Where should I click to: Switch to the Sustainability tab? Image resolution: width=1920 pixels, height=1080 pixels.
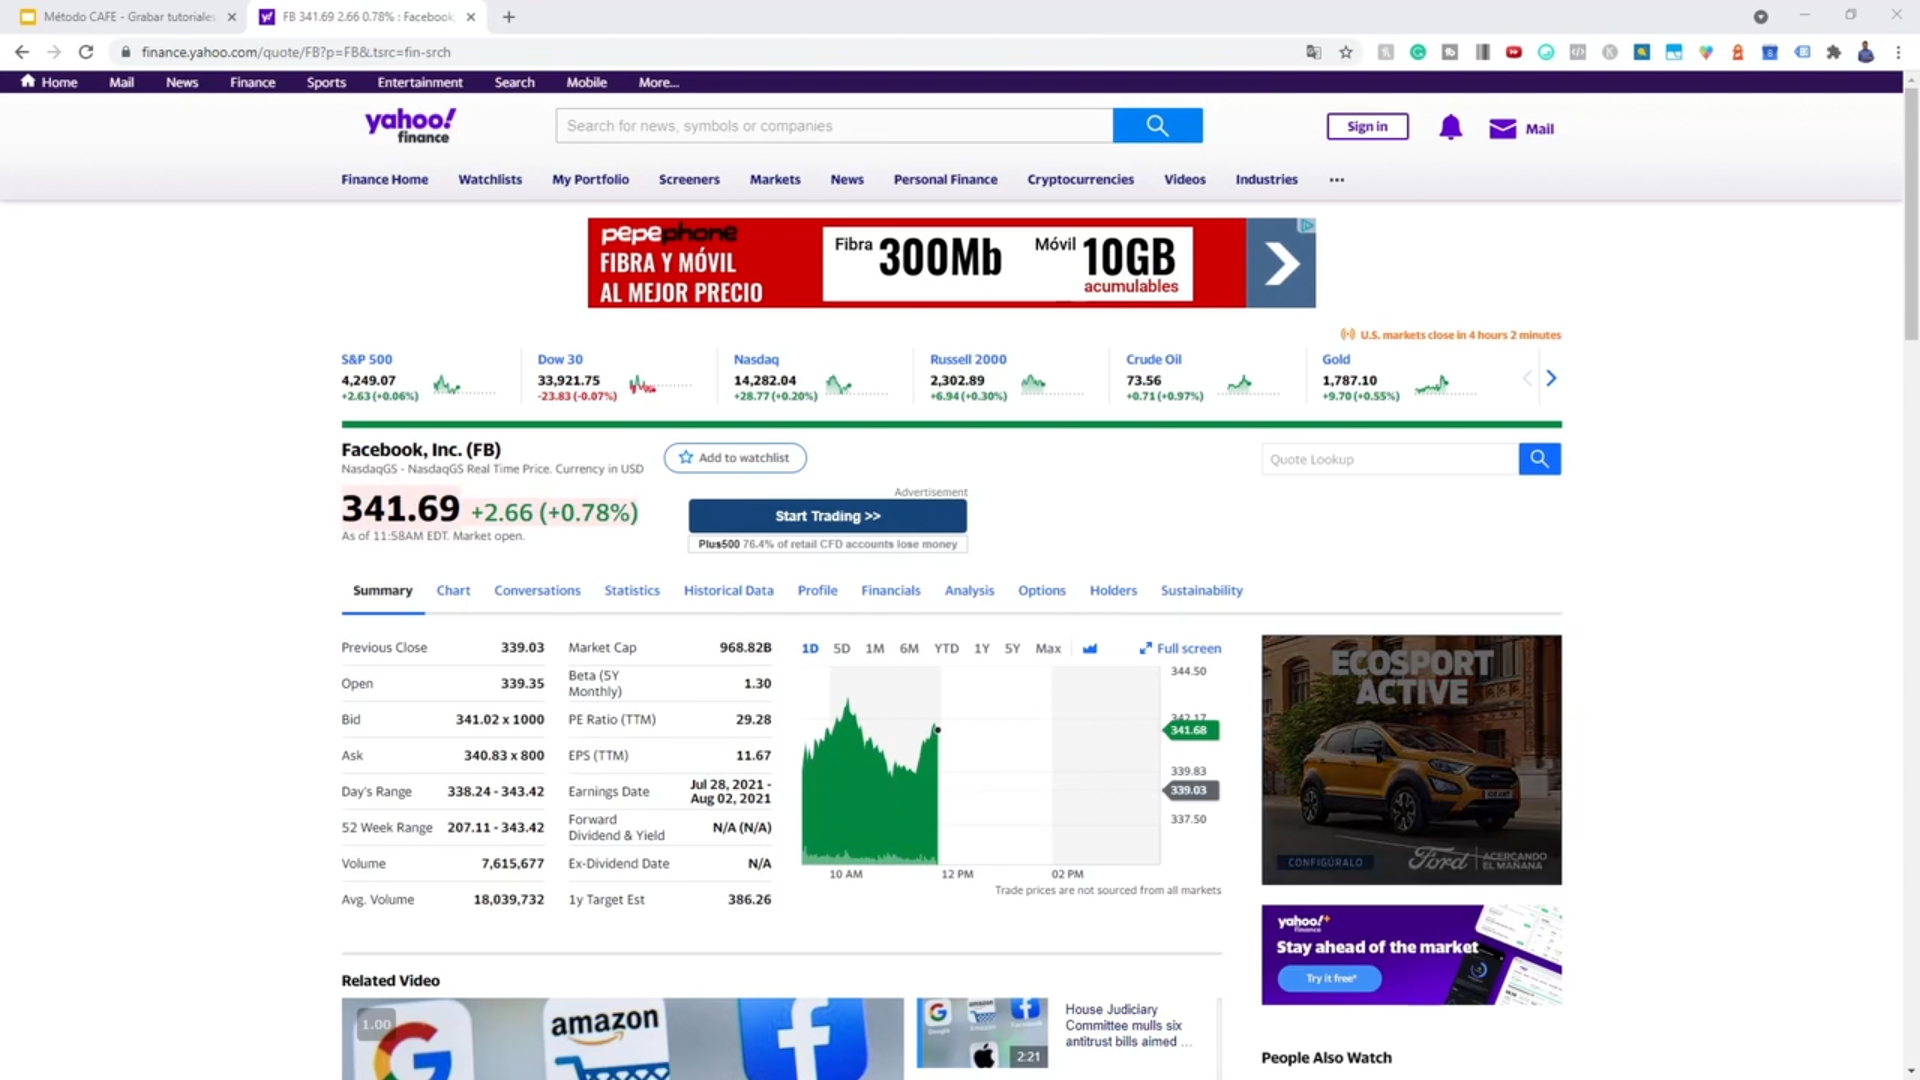click(x=1202, y=591)
